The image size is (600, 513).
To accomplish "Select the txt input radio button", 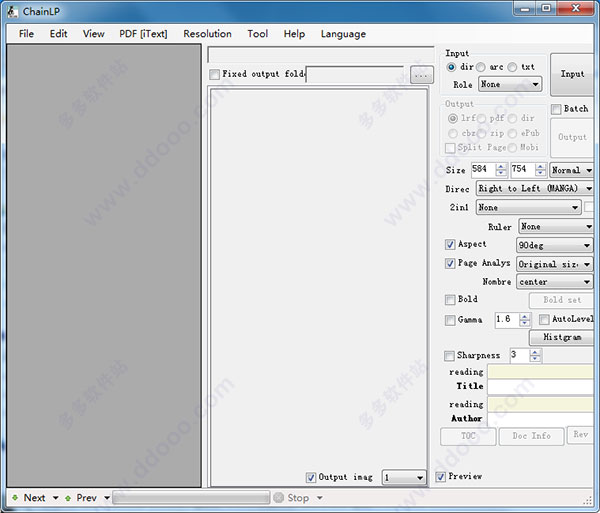I will (512, 67).
